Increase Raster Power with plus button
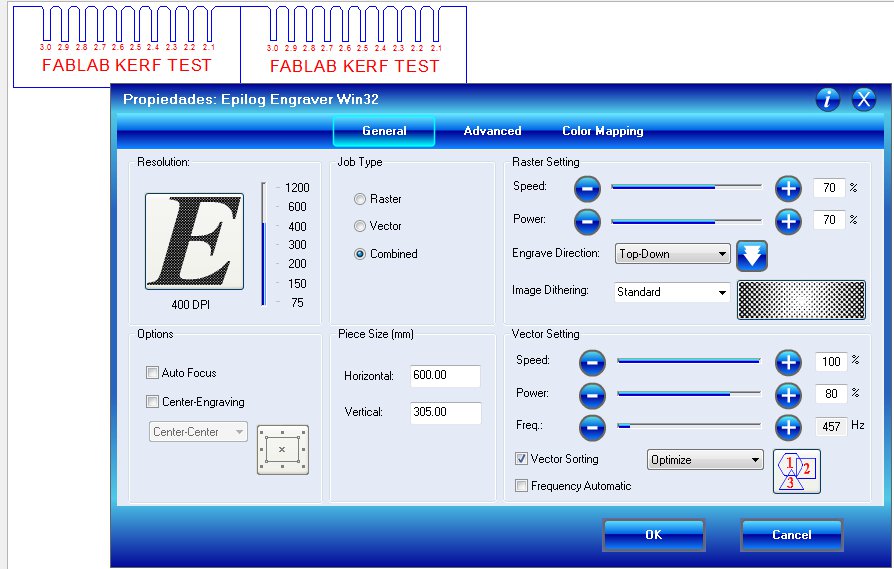 click(x=789, y=221)
